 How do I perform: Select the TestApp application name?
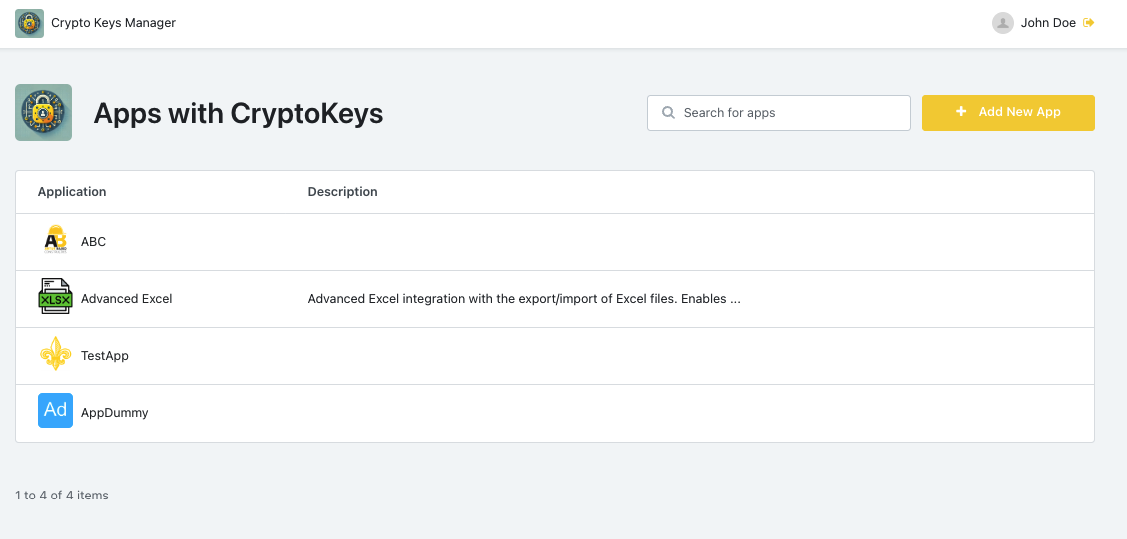click(x=105, y=355)
